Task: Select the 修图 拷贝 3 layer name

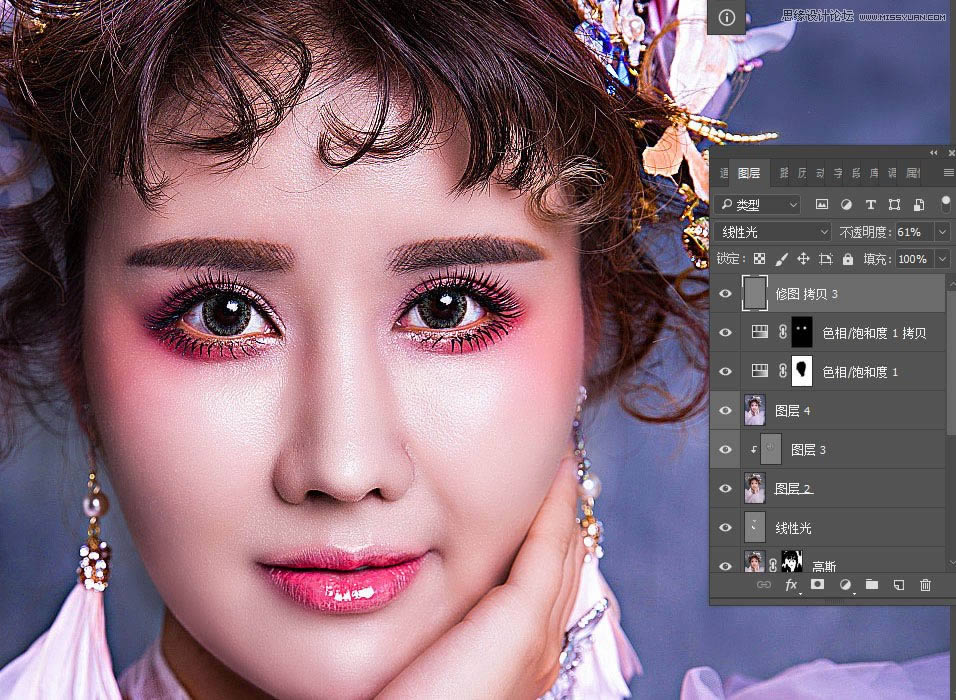Action: 807,294
